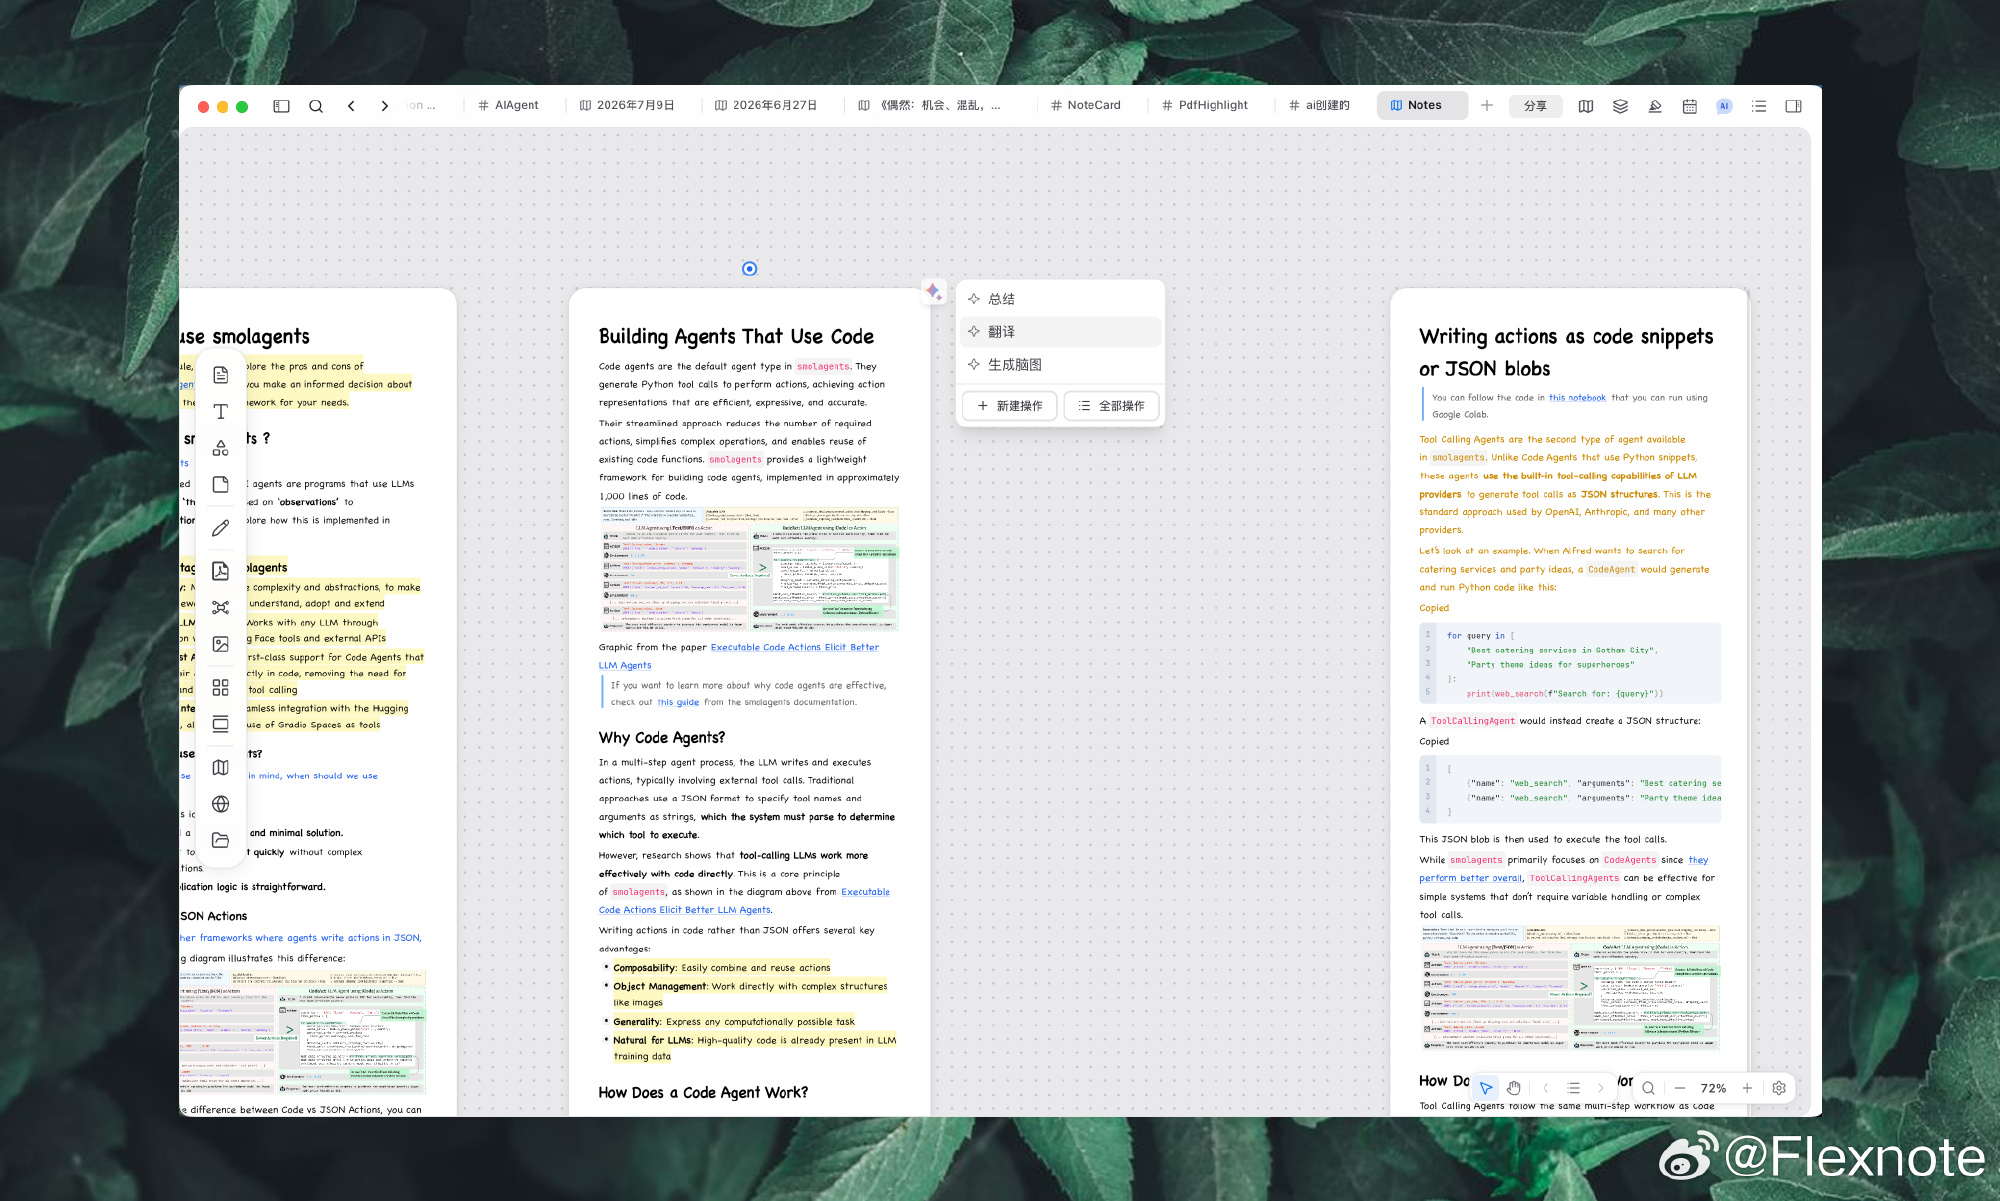Click the 'Building Agents That Use Code' heading
2000x1201 pixels.
[x=736, y=337]
